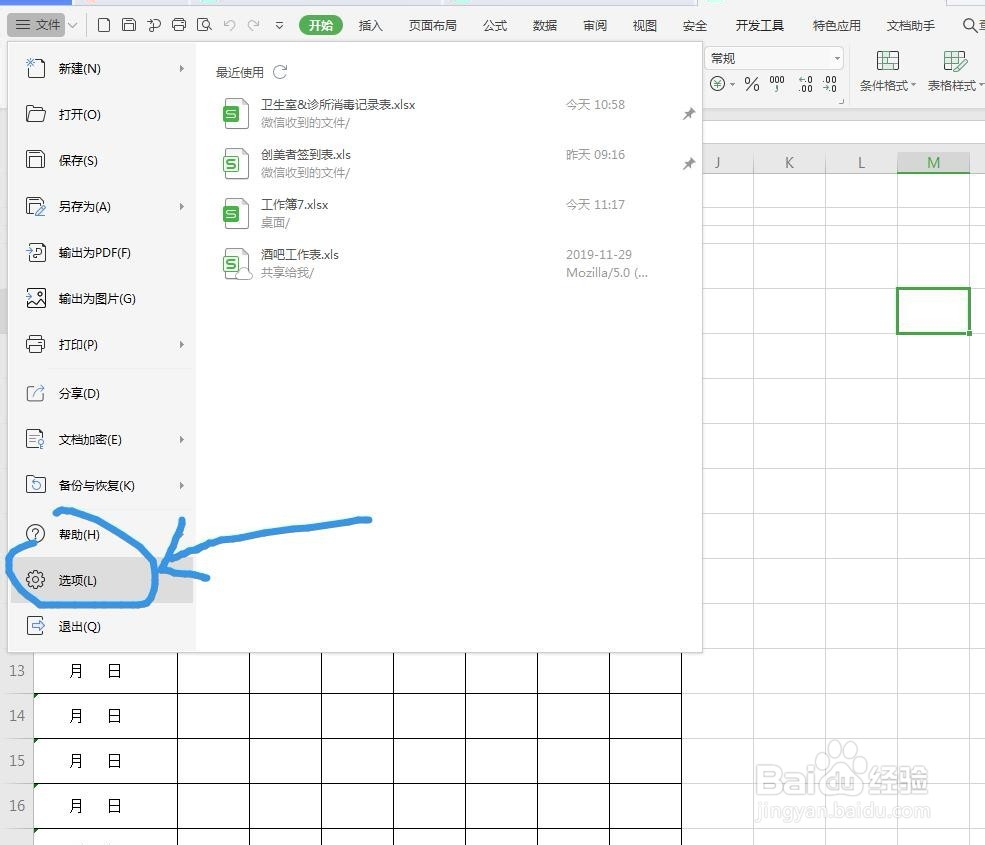Pin the 卫生室&诊所消毒记录表.xlsx entry
Viewport: 985px width, 845px height.
689,114
